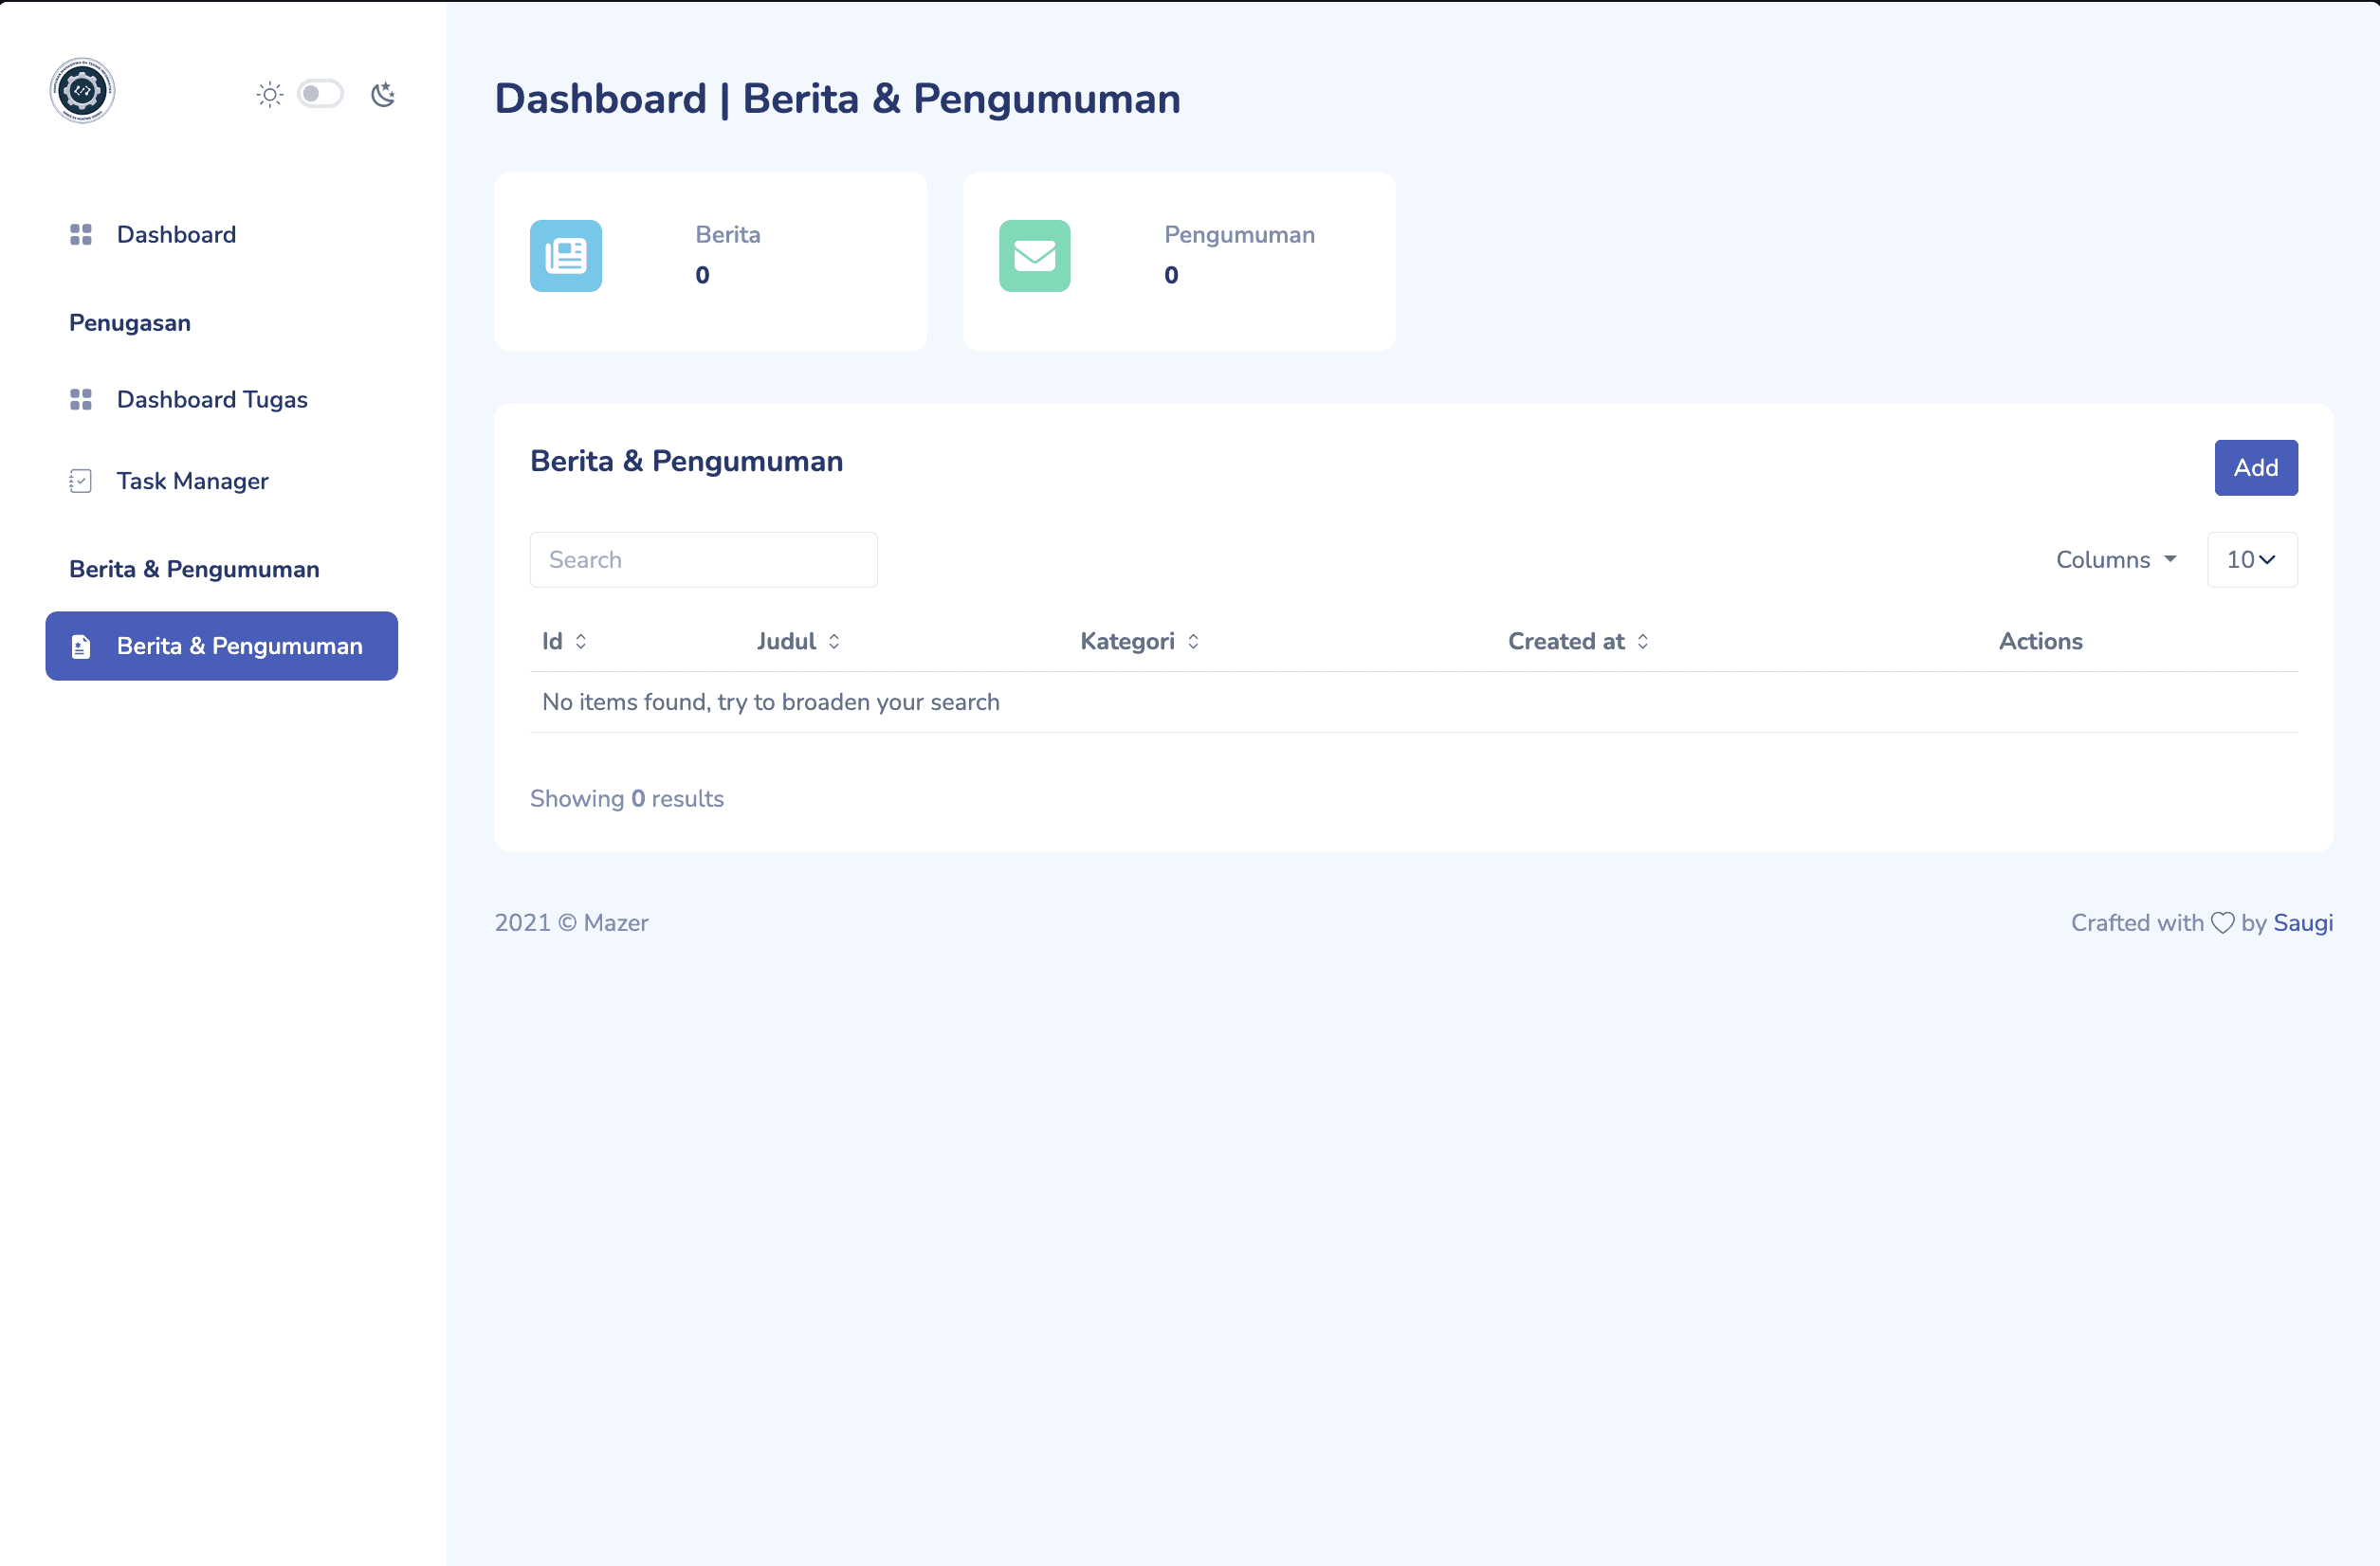This screenshot has height=1566, width=2380.
Task: Open the Columns dropdown
Action: (2115, 560)
